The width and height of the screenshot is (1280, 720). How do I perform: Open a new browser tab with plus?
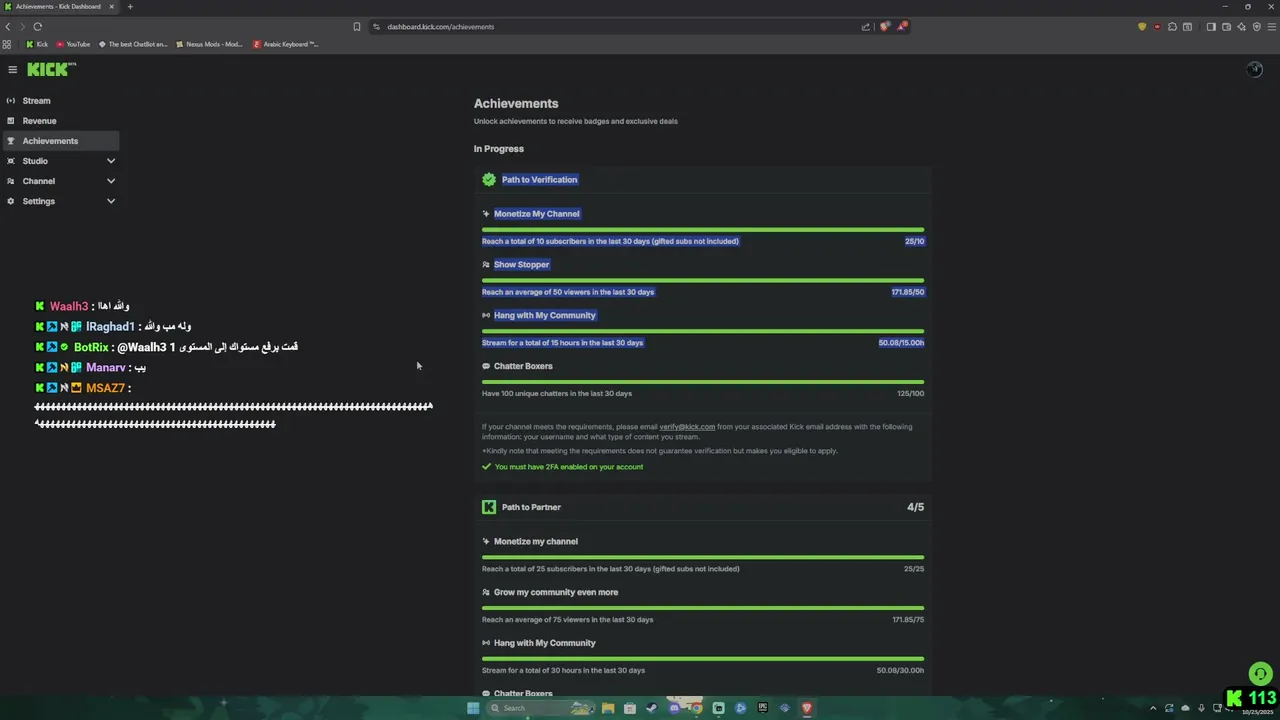pyautogui.click(x=130, y=7)
